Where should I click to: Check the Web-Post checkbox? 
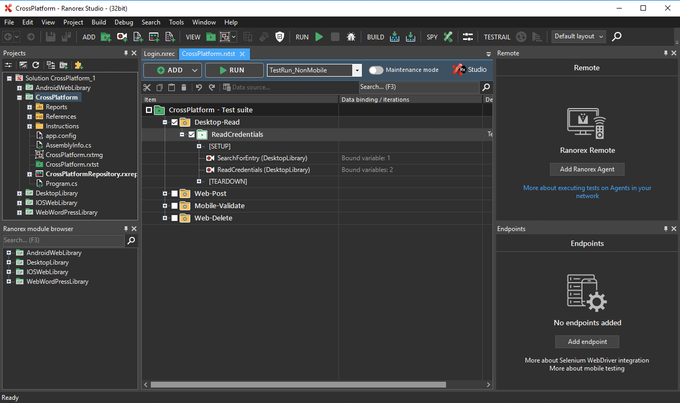(174, 193)
